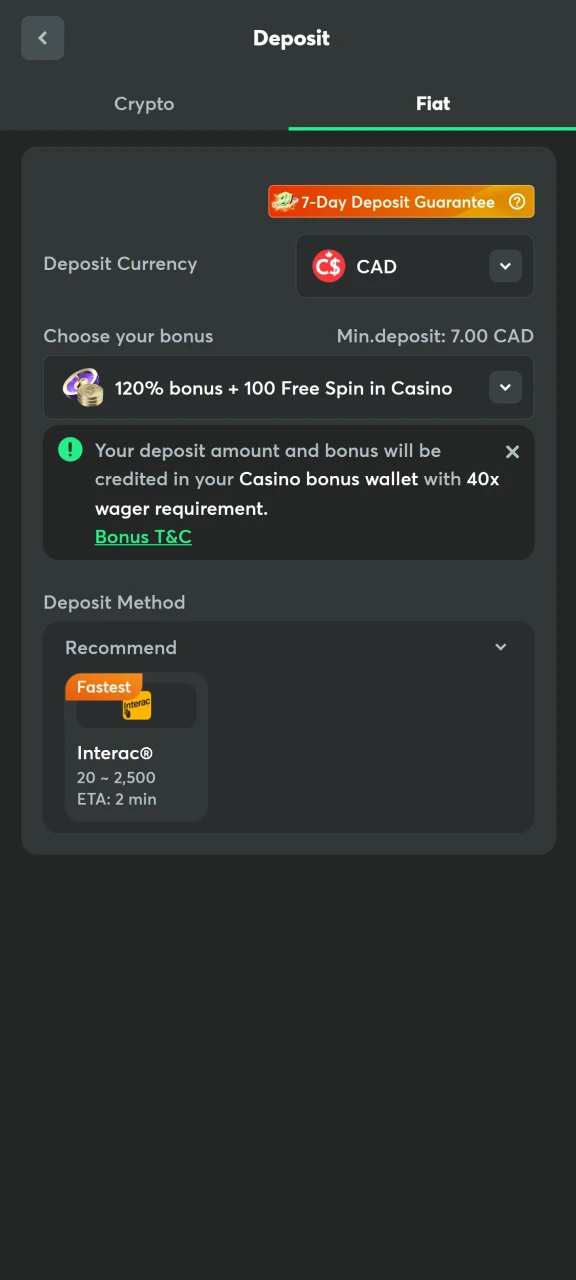Screen dimensions: 576x1280
Task: Click the Fastest badge on Interac card
Action: pos(104,687)
